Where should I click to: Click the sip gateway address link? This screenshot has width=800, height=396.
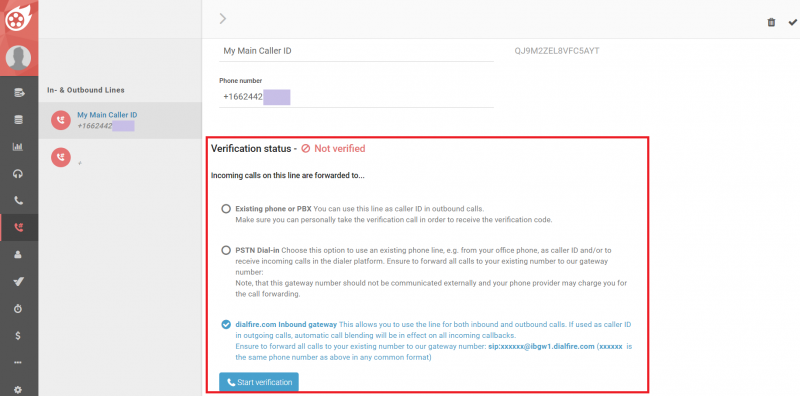(541, 346)
